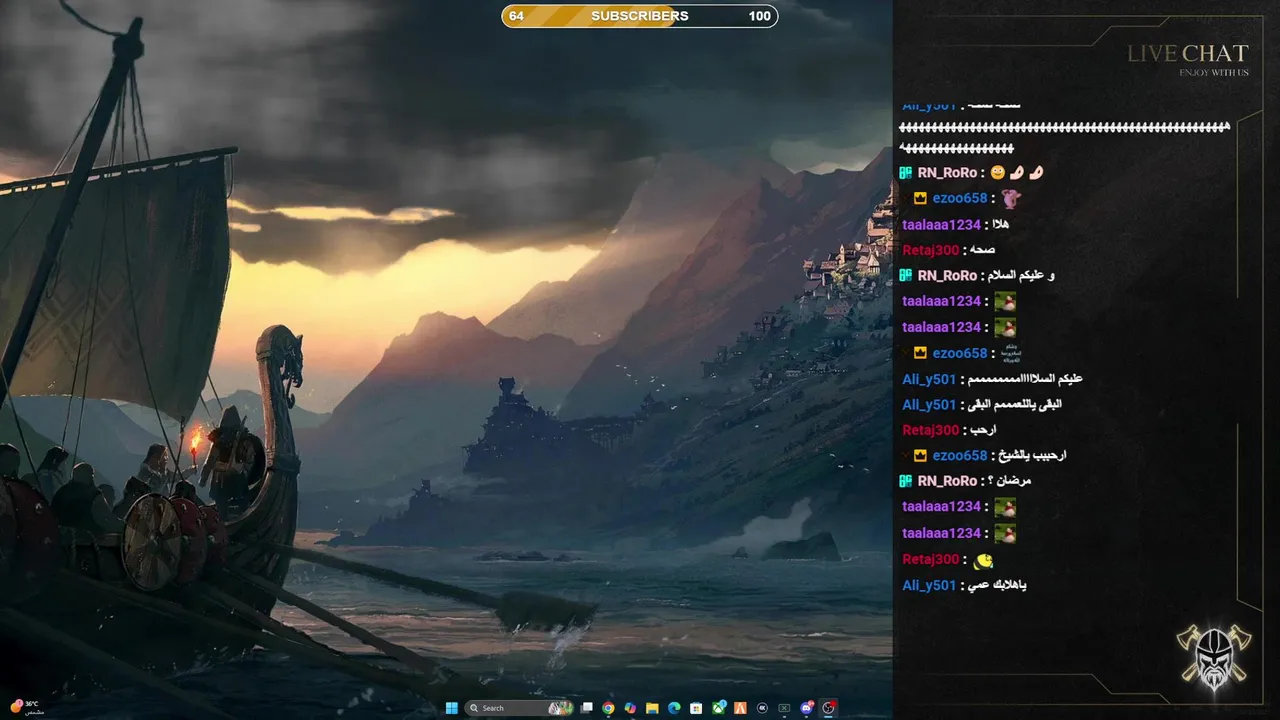Click the '64' current subscriber count
Viewport: 1280px width, 720px height.
pyautogui.click(x=516, y=16)
